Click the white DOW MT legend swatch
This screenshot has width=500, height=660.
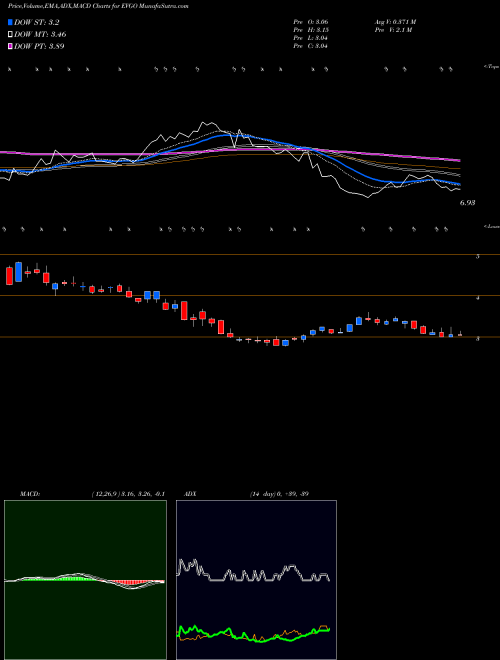click(x=10, y=34)
